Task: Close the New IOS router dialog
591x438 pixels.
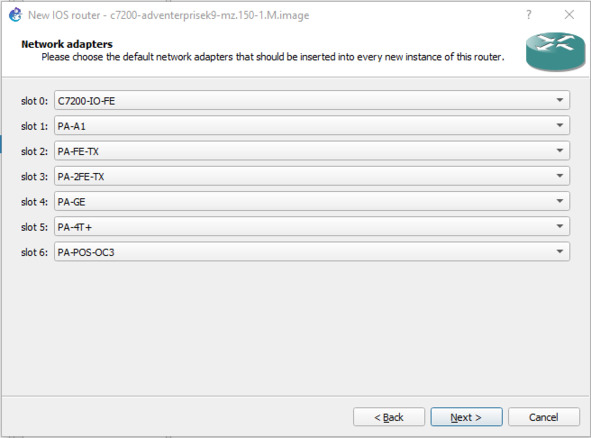Action: click(x=569, y=15)
